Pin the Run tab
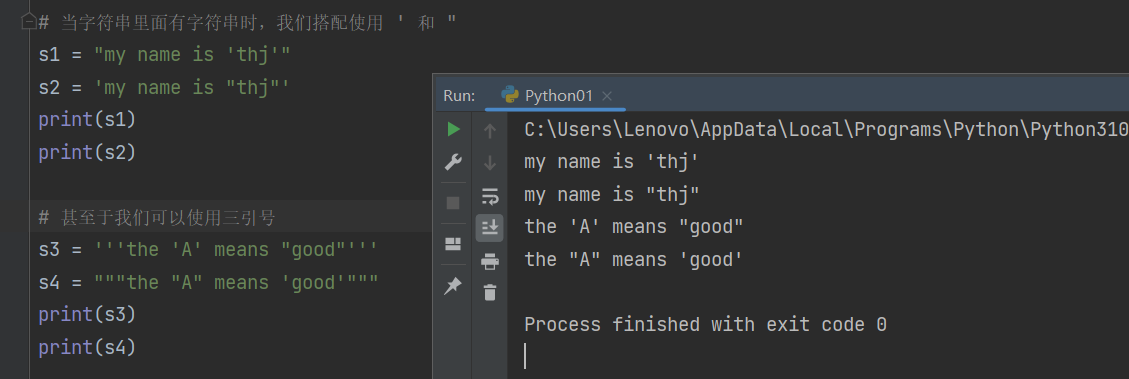 [x=453, y=286]
